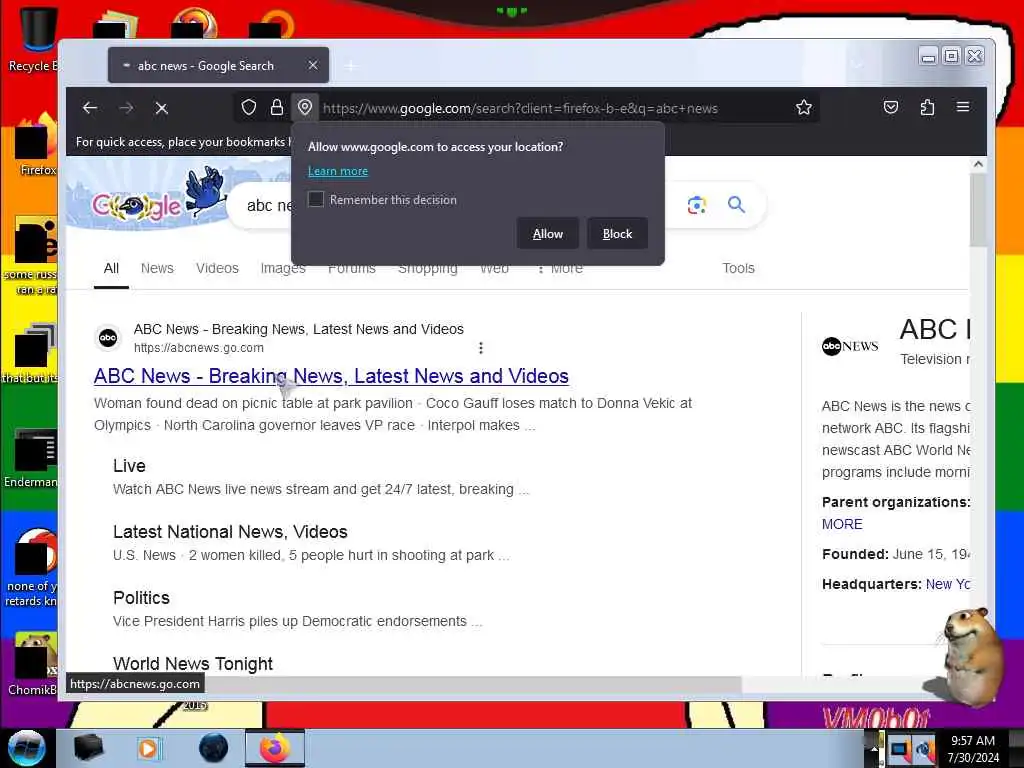Open the Learn more link
Image resolution: width=1024 pixels, height=768 pixels.
[x=338, y=171]
